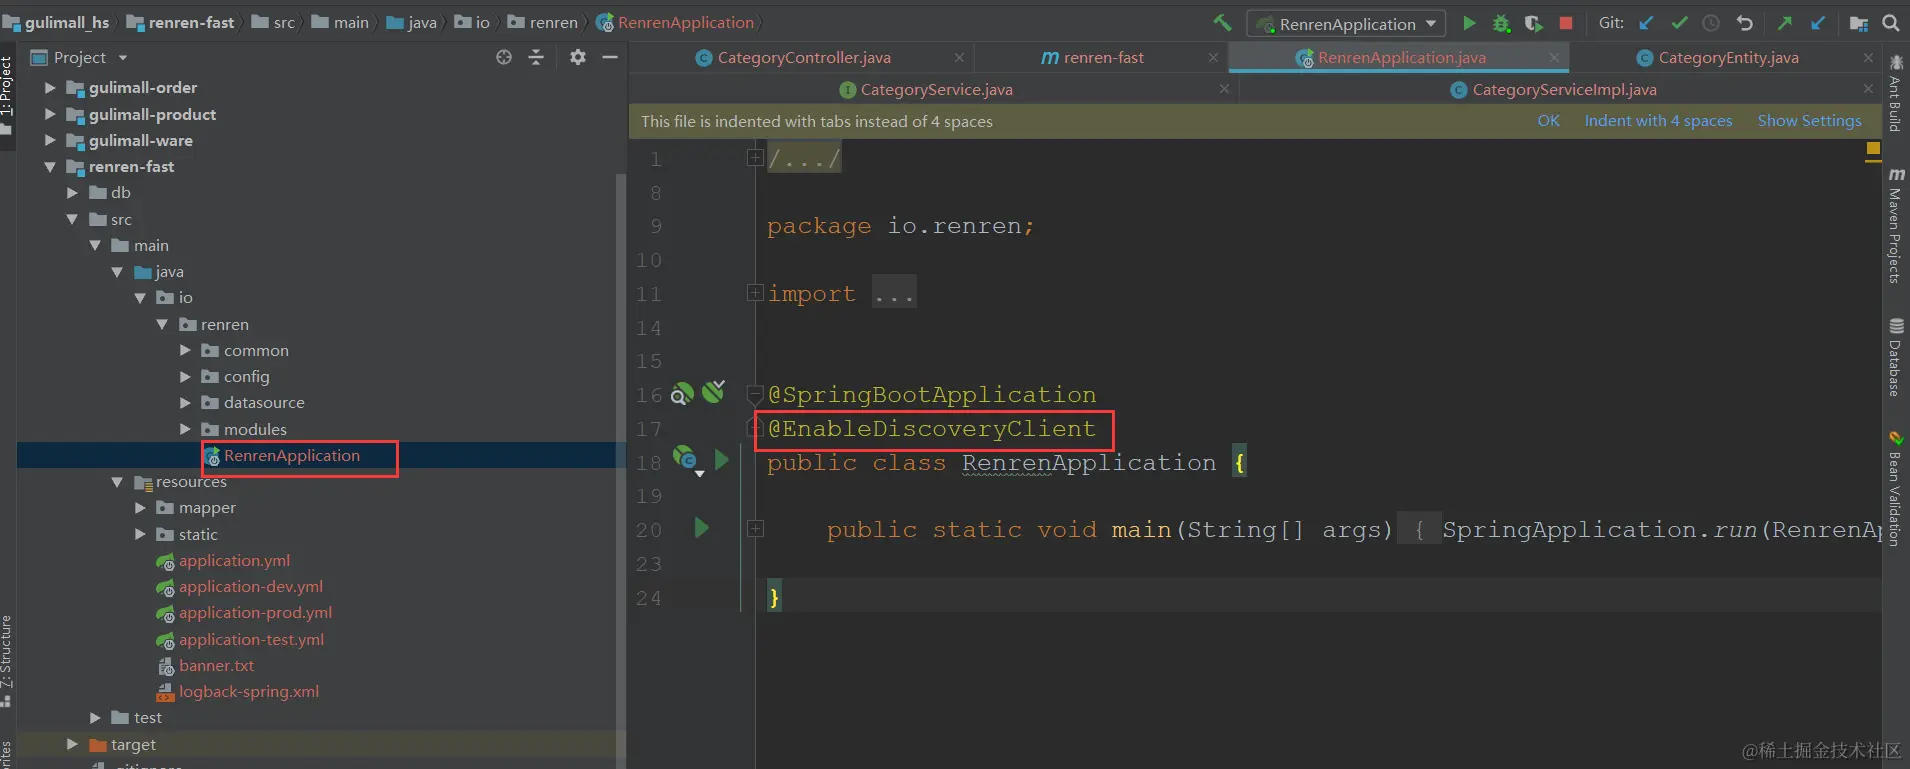Viewport: 1910px width, 769px height.
Task: Expand the modules package
Action: pyautogui.click(x=185, y=429)
